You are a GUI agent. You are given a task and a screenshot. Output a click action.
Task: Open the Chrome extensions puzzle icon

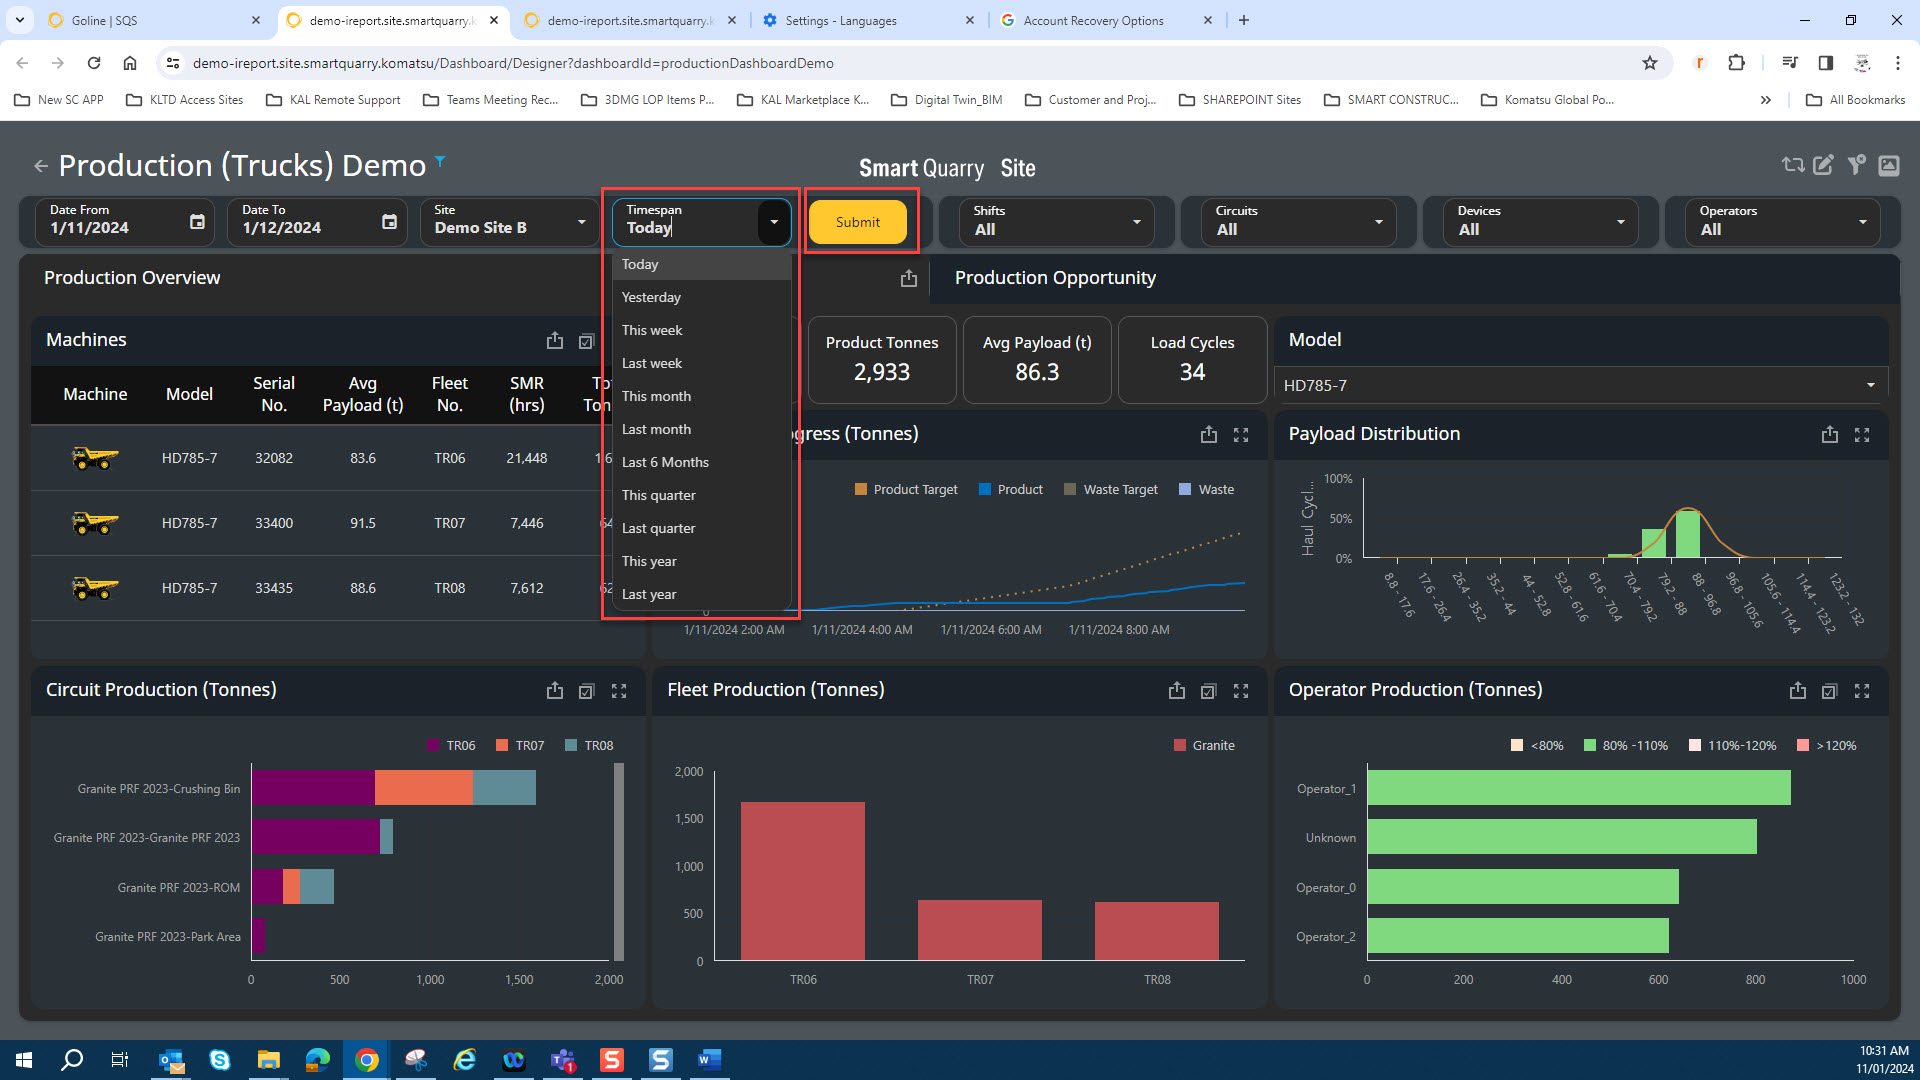tap(1736, 63)
